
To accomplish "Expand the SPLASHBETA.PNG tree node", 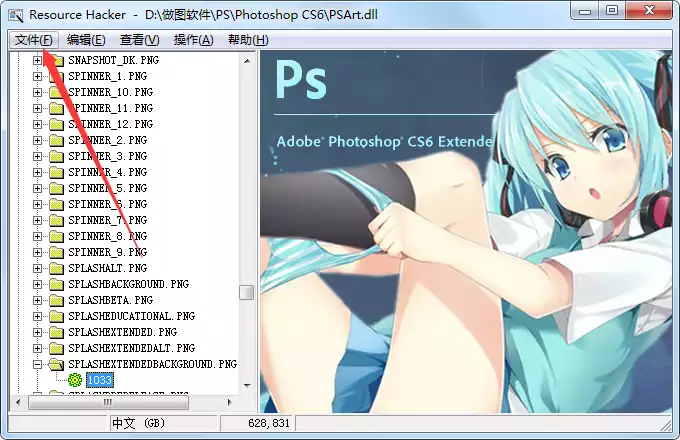I will tap(38, 300).
